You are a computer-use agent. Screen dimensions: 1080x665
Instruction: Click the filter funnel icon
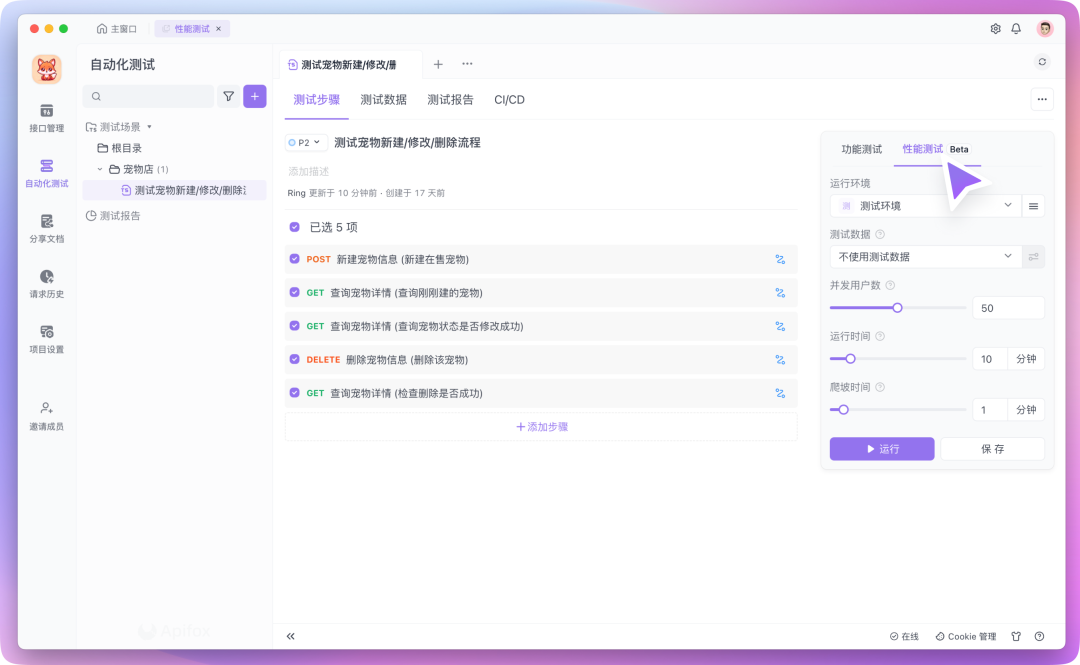click(229, 96)
